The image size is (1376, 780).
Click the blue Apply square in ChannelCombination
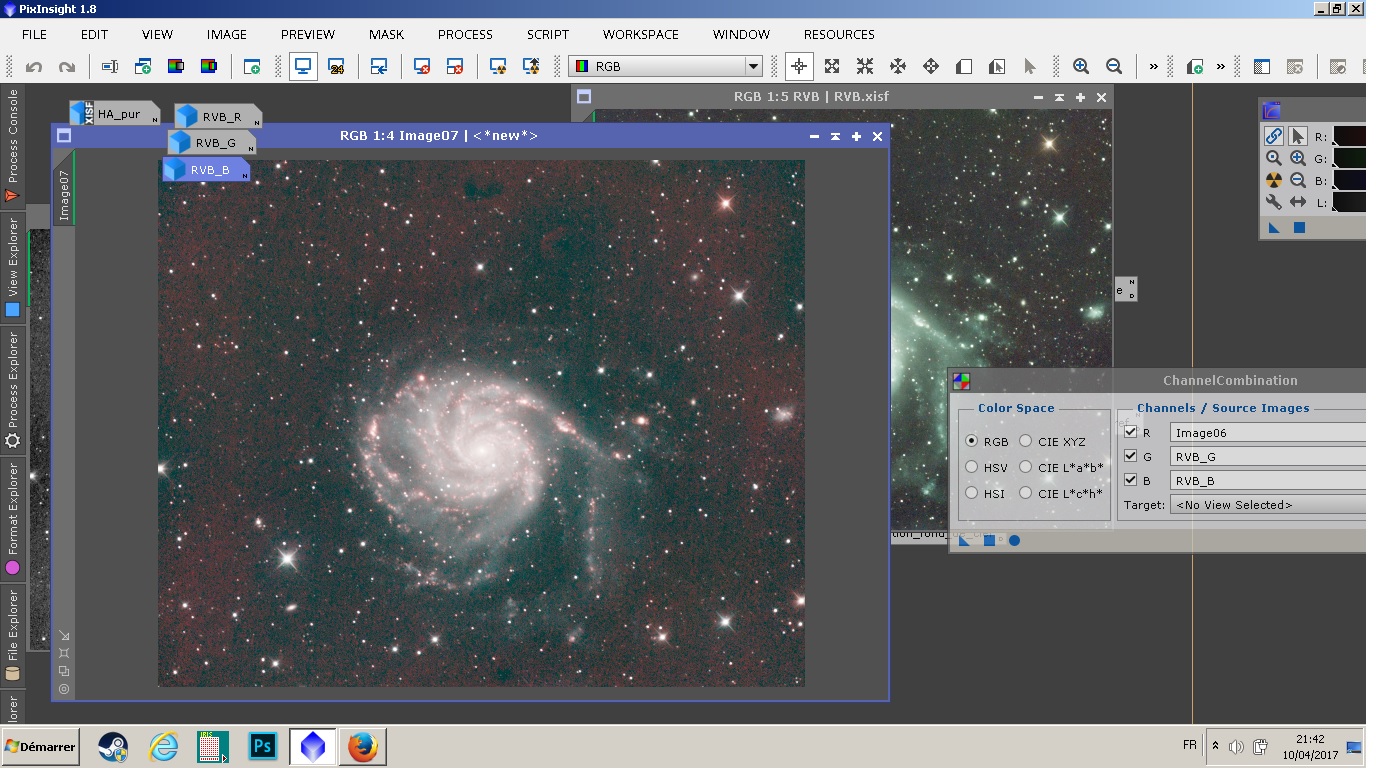(x=989, y=541)
